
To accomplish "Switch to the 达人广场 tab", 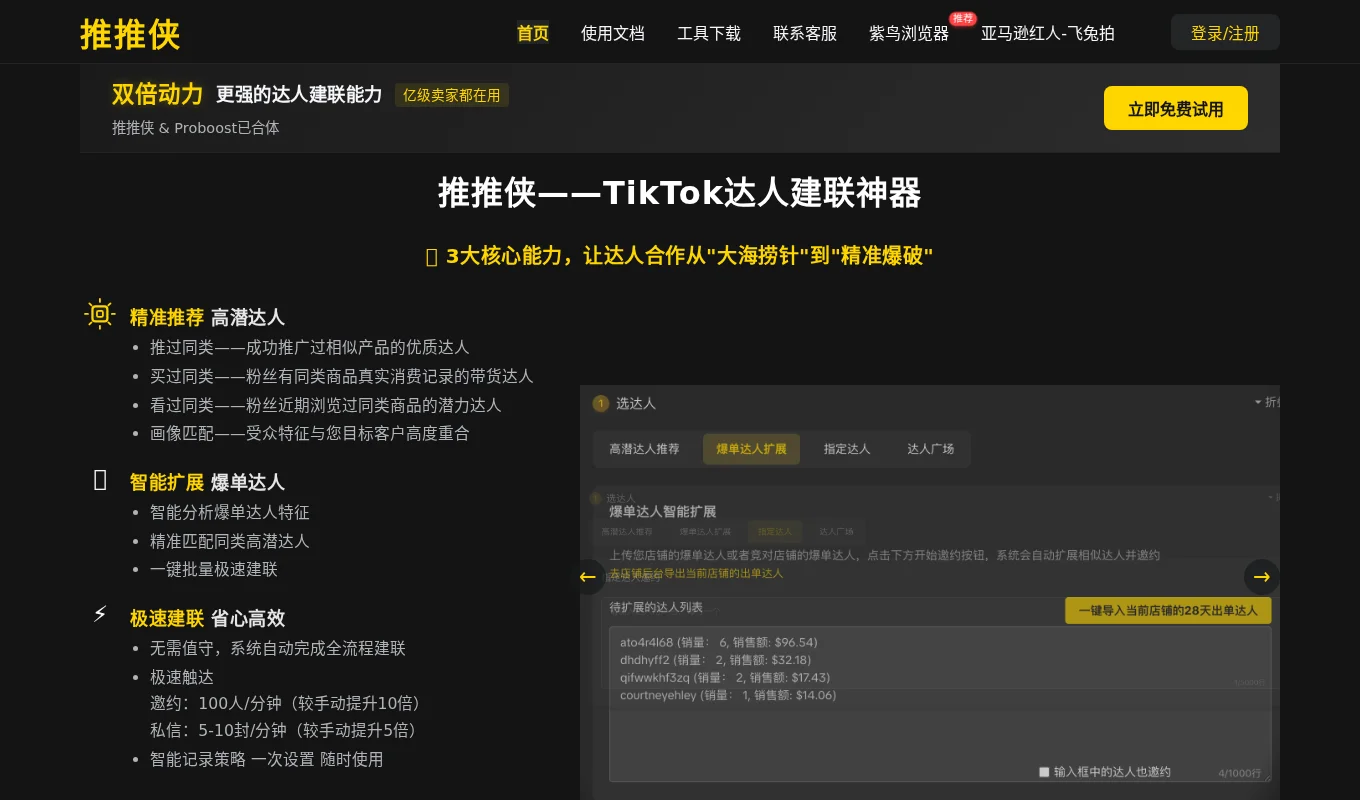I will 930,449.
